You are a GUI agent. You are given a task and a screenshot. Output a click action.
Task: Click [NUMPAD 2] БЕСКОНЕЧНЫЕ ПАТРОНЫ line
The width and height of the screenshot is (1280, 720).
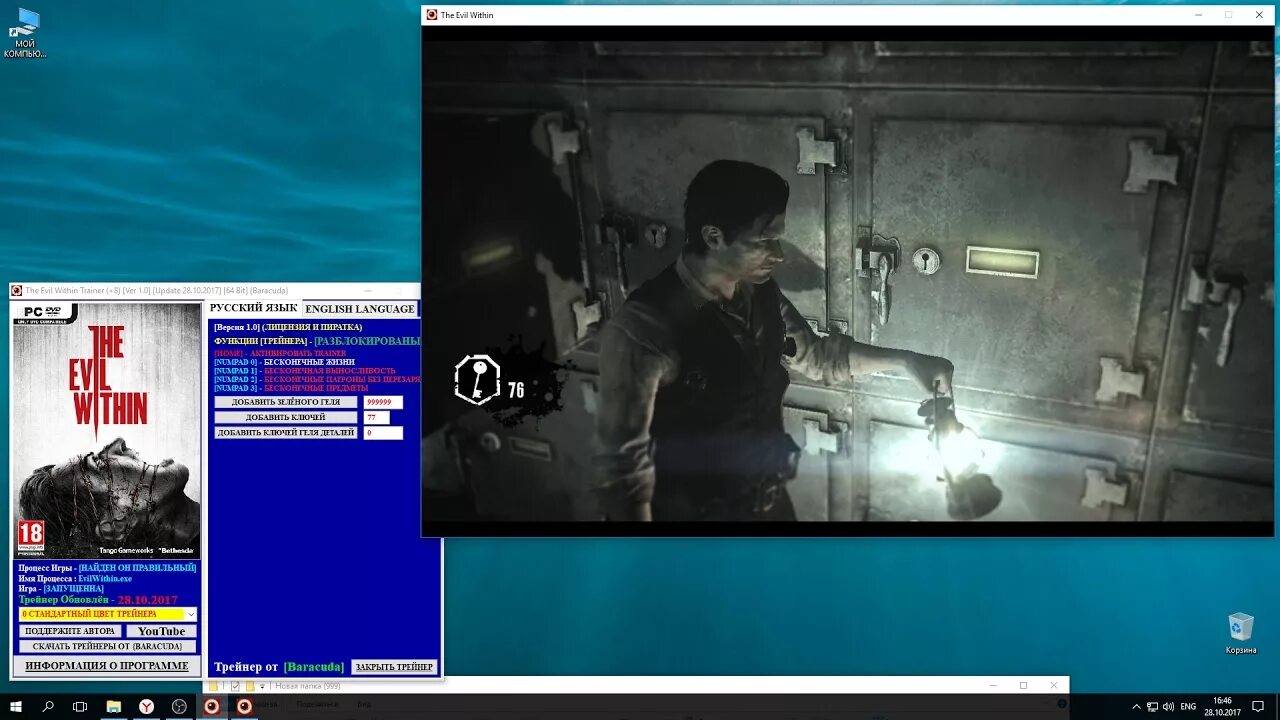click(317, 380)
